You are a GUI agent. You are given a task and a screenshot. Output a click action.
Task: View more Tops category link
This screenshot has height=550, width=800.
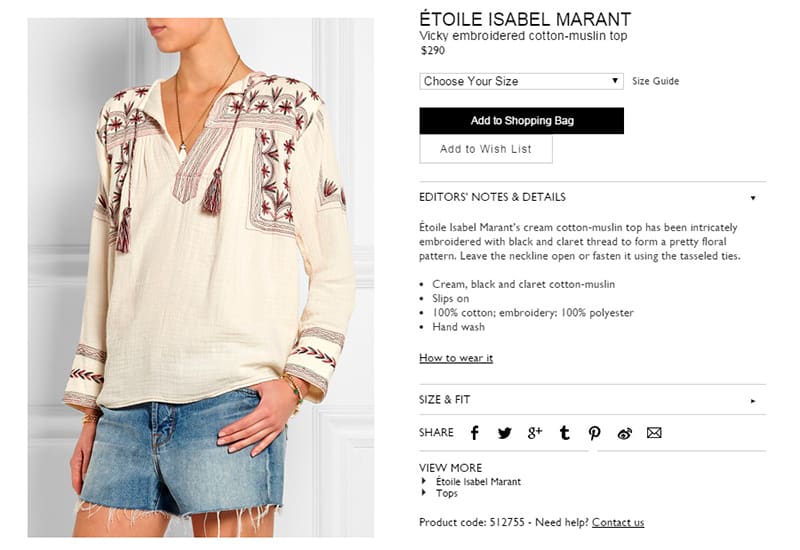[446, 493]
